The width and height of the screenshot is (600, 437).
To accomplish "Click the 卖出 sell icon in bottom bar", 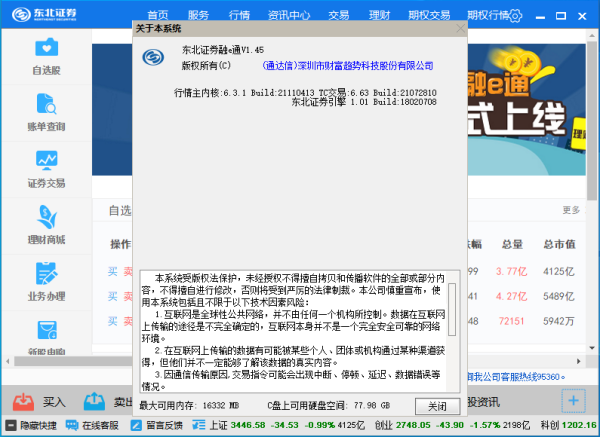I will pyautogui.click(x=94, y=402).
